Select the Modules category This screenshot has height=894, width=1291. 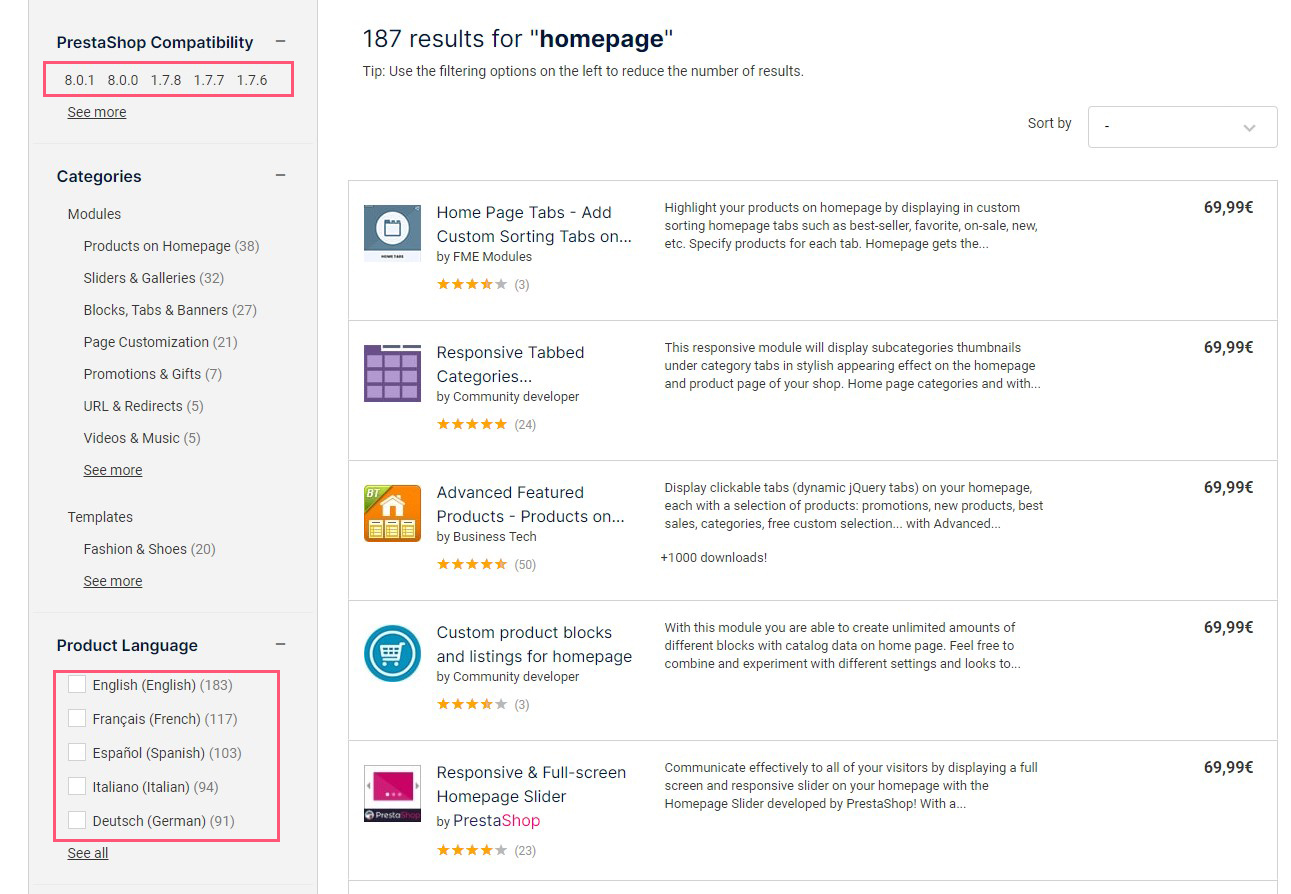pyautogui.click(x=94, y=214)
